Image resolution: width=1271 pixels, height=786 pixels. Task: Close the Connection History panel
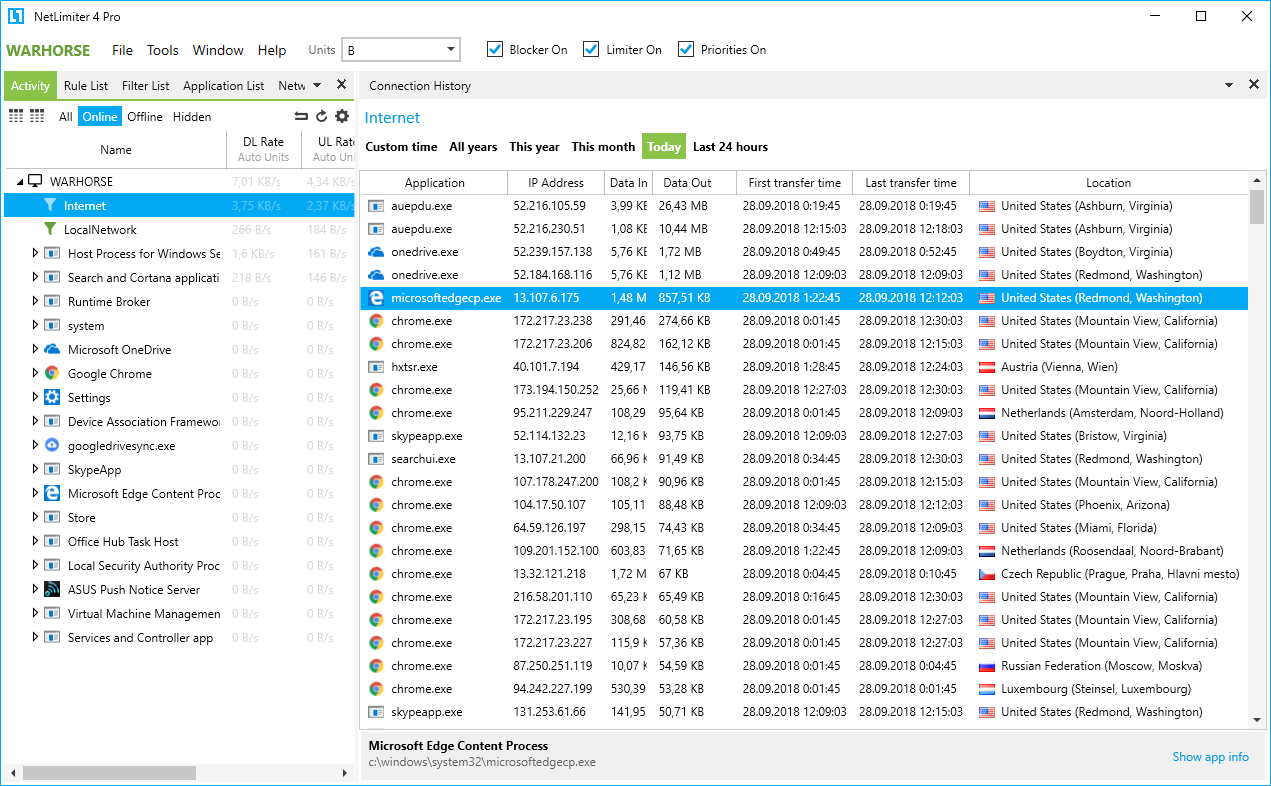(1254, 85)
